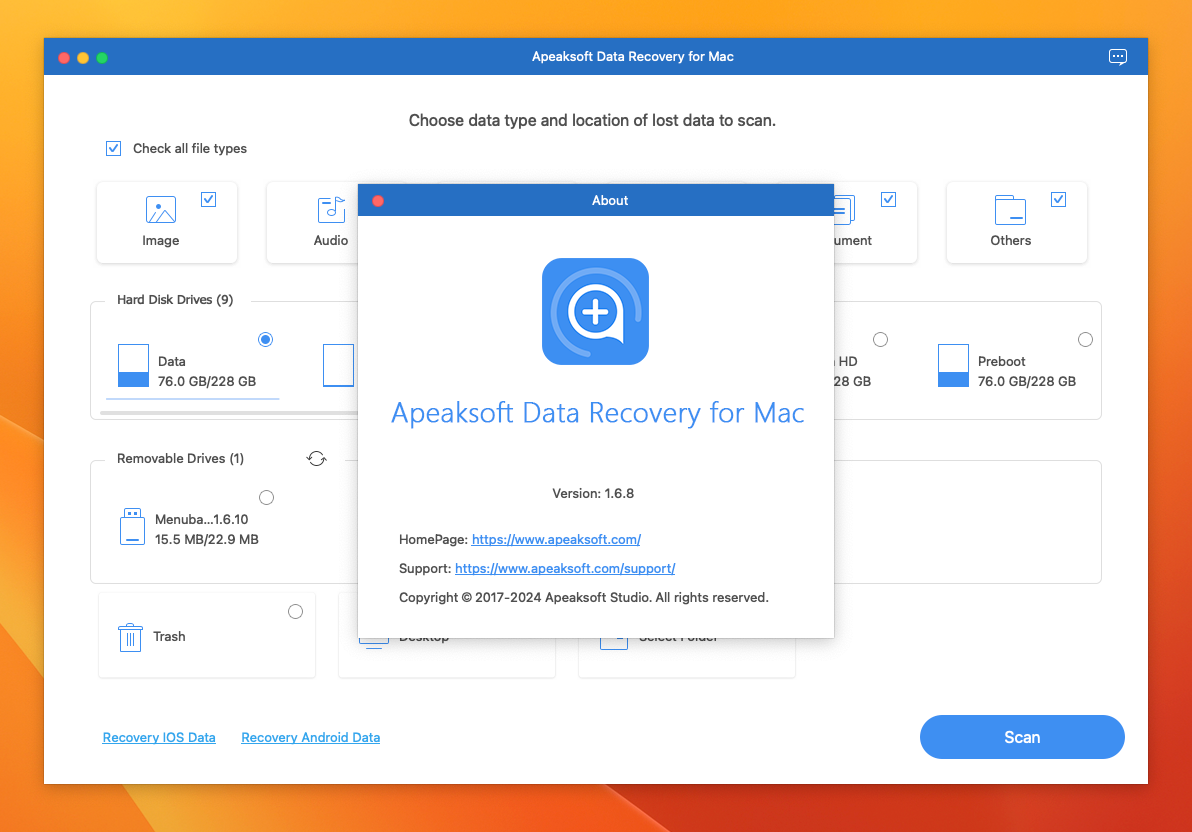
Task: Open Recovery Android Data
Action: click(310, 737)
